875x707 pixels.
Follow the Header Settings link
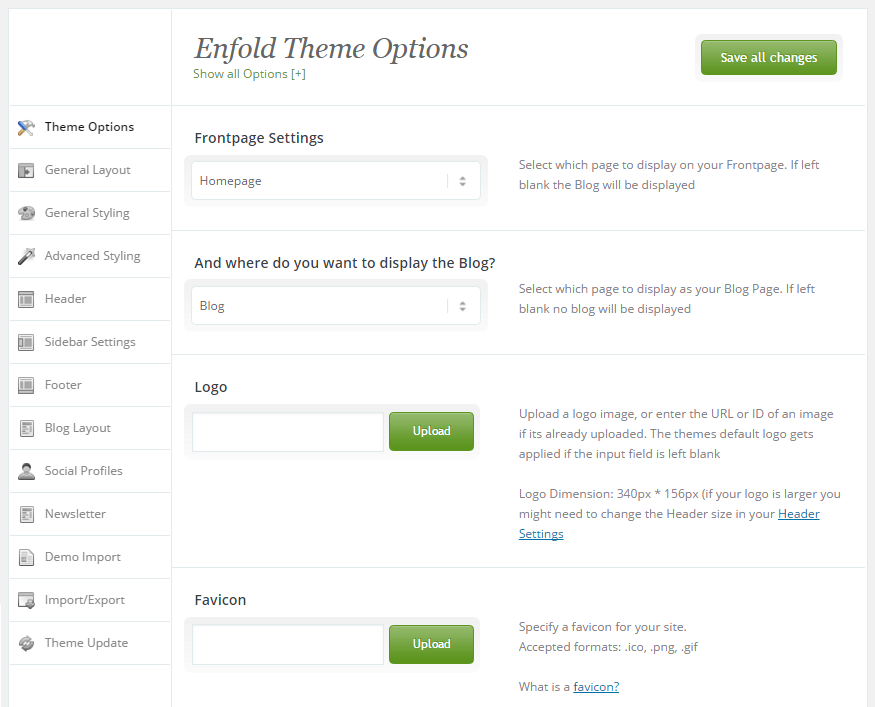coord(669,523)
